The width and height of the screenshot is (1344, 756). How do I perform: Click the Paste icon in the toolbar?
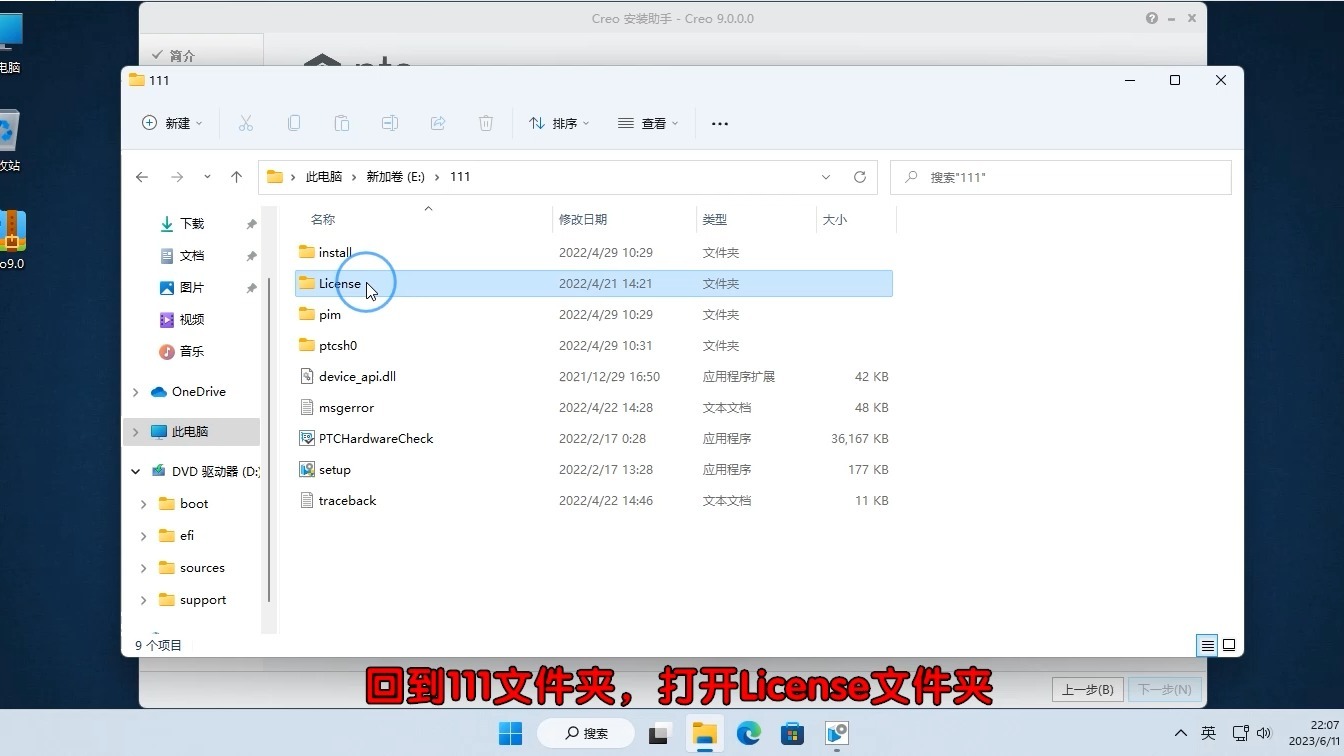341,123
